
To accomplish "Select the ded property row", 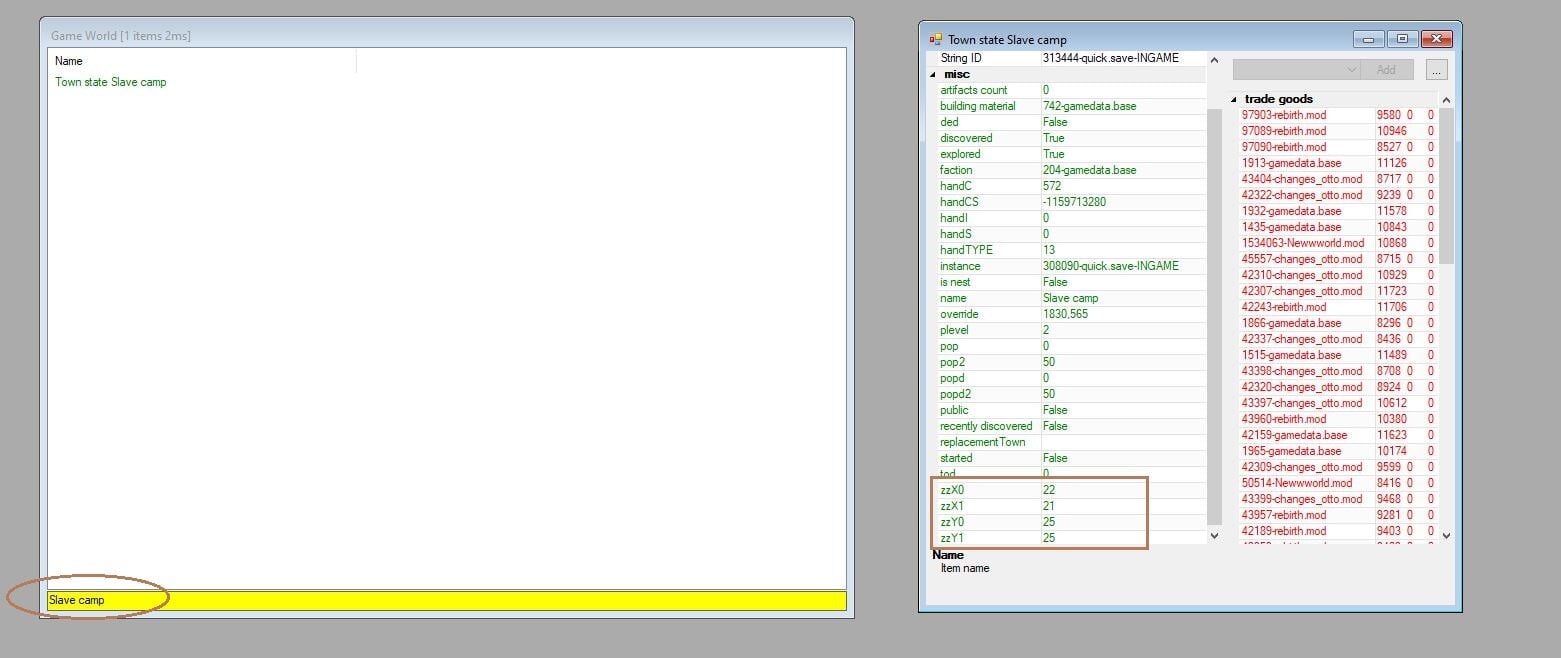I will click(x=1067, y=122).
